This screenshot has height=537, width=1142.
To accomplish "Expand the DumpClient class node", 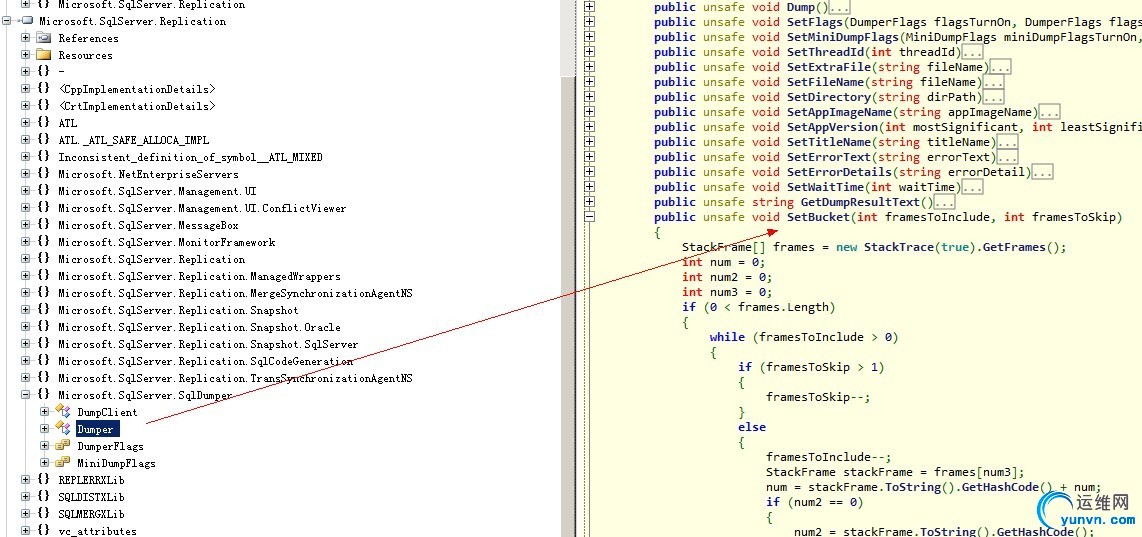I will 45,412.
